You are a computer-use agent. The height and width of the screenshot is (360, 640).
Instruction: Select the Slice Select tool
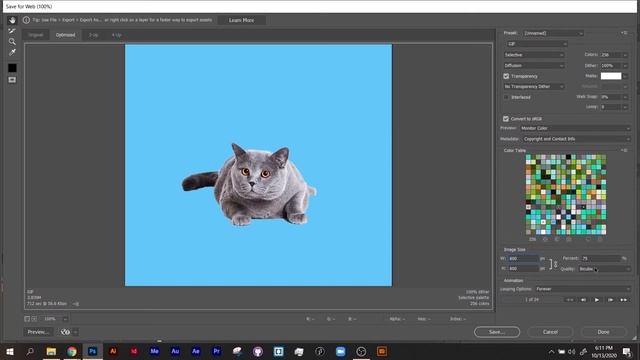(12, 31)
